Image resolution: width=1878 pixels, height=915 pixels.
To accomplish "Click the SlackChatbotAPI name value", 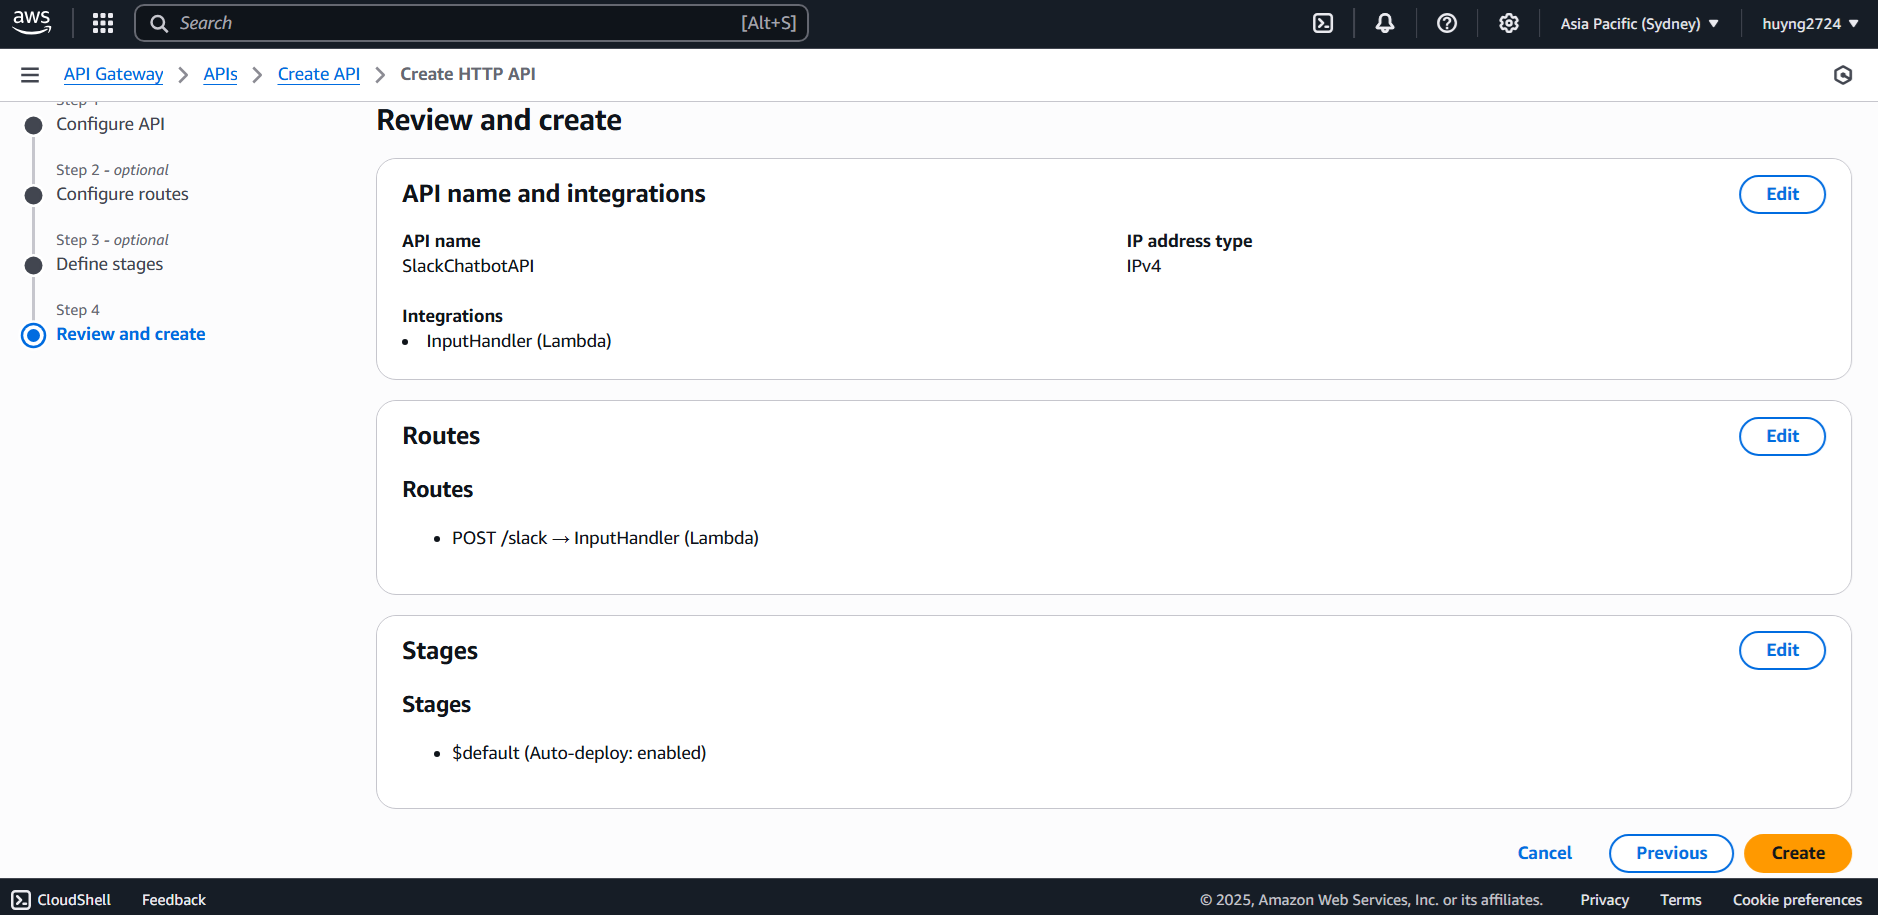I will tap(468, 266).
